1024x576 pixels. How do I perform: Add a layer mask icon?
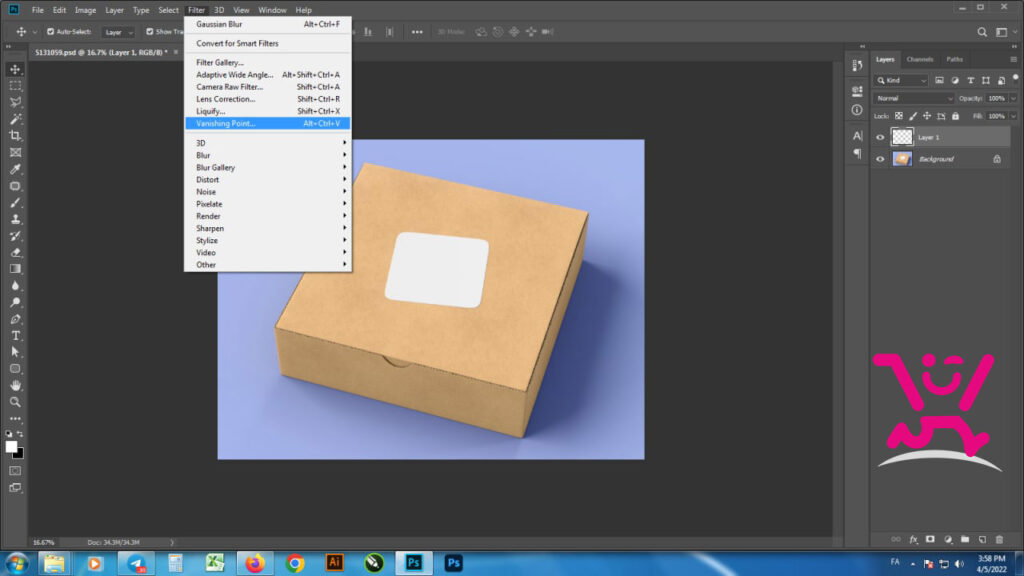[930, 539]
